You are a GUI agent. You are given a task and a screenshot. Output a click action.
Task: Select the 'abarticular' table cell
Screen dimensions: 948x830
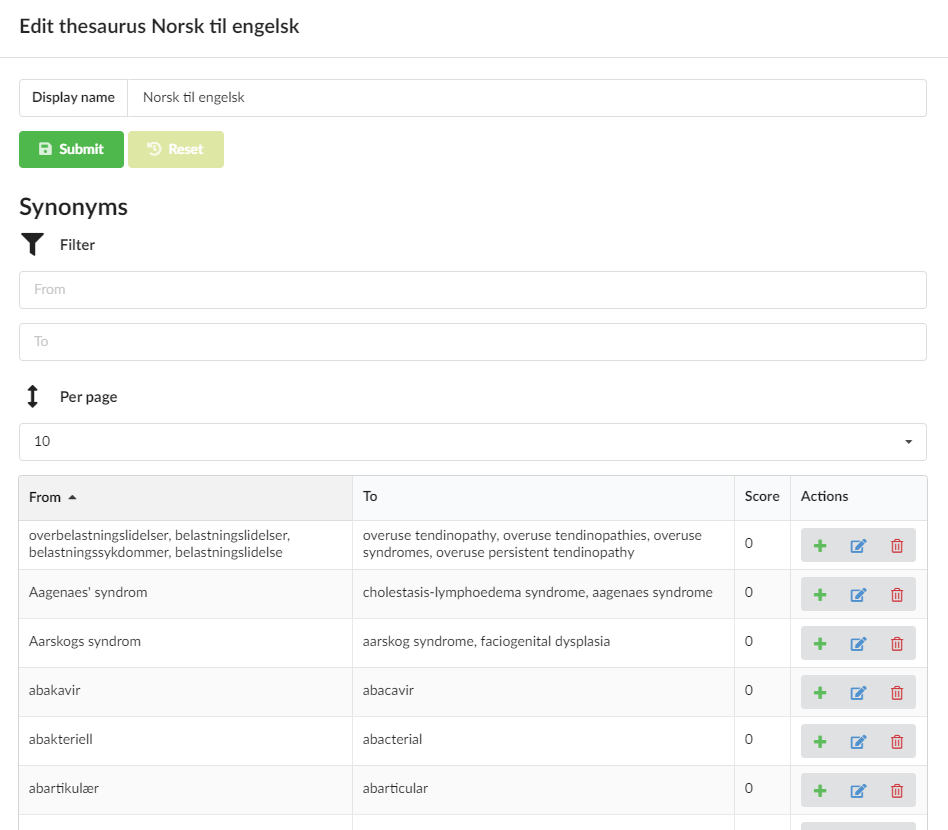543,789
